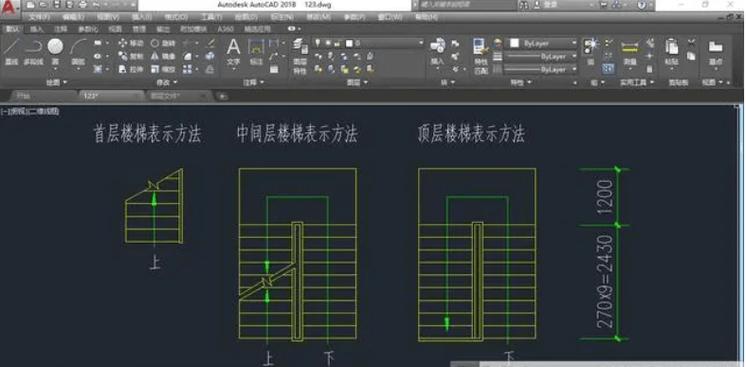Click the New file icon in quick access toolbar
746x367 pixels.
31,5
